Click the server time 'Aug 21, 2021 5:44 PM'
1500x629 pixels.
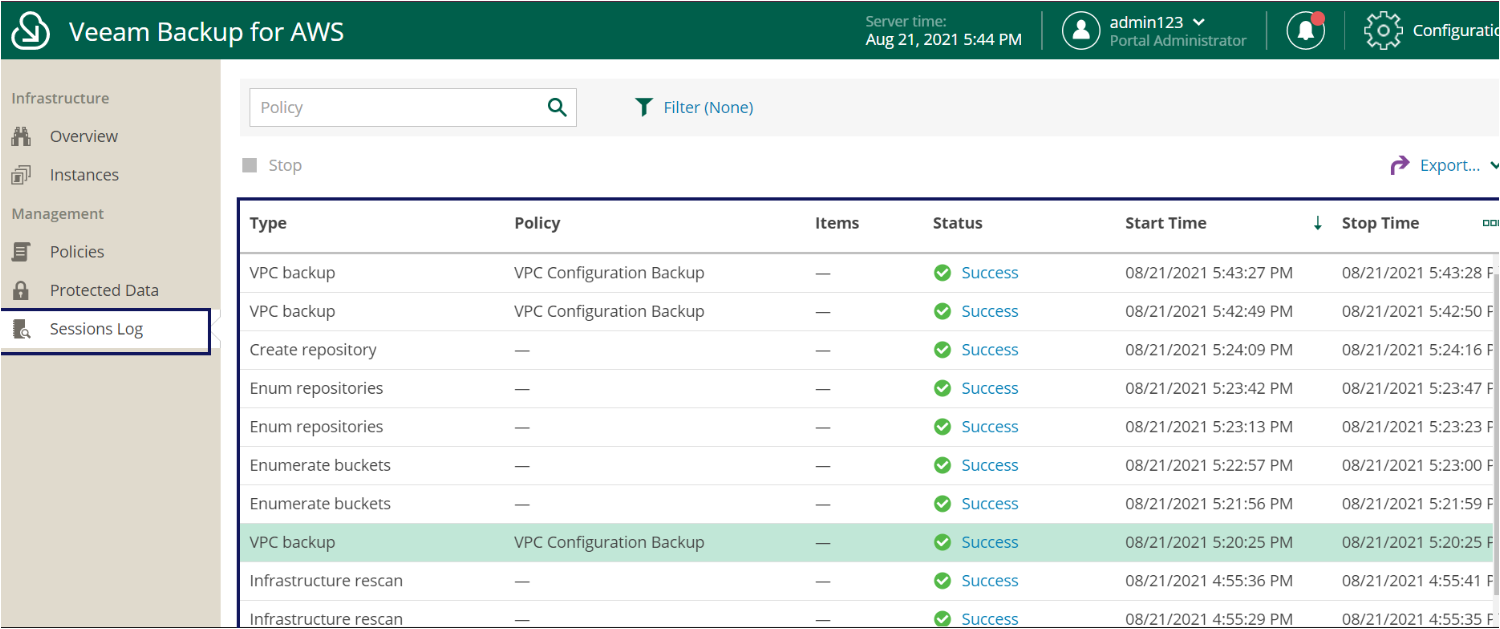944,40
